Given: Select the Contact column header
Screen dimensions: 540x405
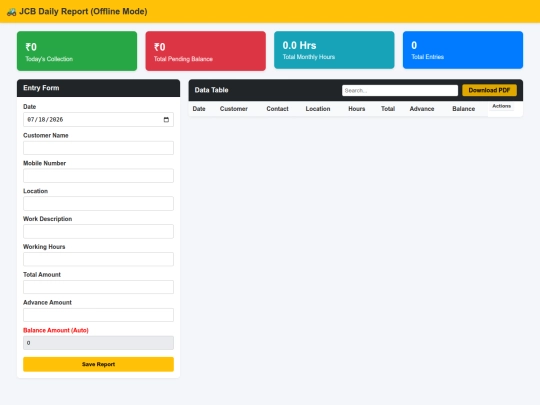Looking at the screenshot, I should 277,109.
